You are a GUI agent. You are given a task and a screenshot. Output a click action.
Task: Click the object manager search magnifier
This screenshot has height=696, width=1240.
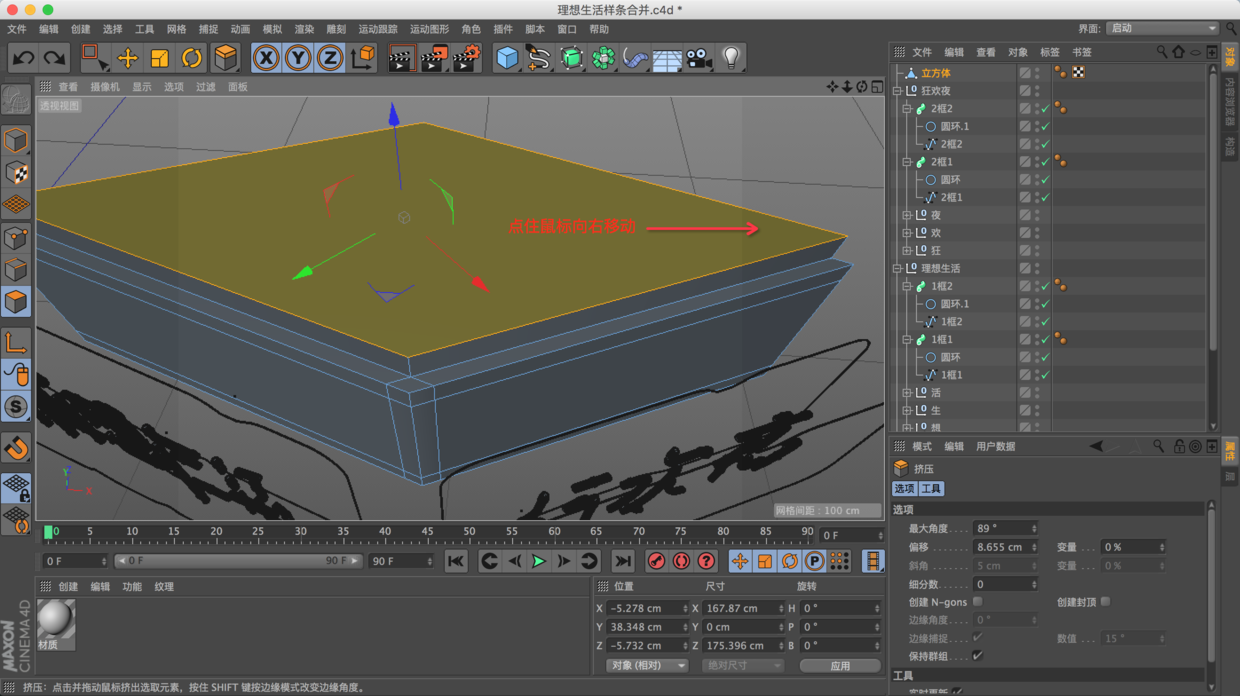click(1162, 52)
